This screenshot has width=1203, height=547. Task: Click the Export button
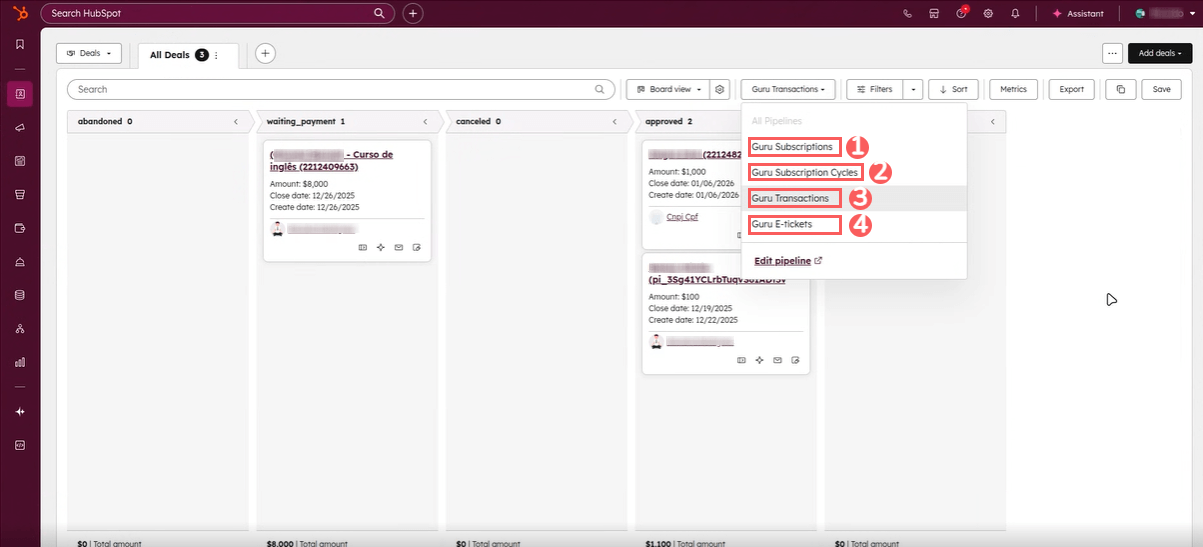tap(1071, 89)
